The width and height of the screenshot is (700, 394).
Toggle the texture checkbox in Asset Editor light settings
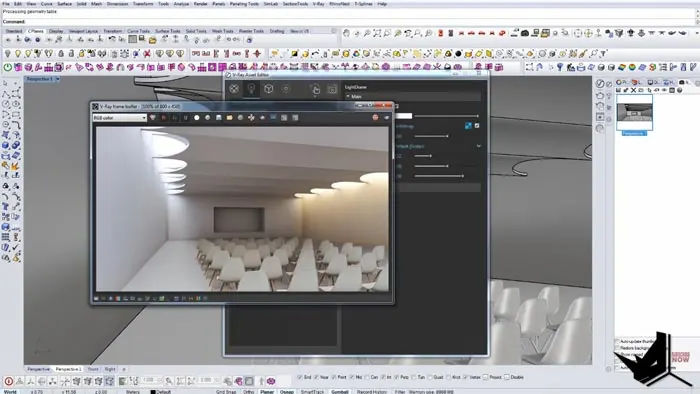[x=477, y=126]
